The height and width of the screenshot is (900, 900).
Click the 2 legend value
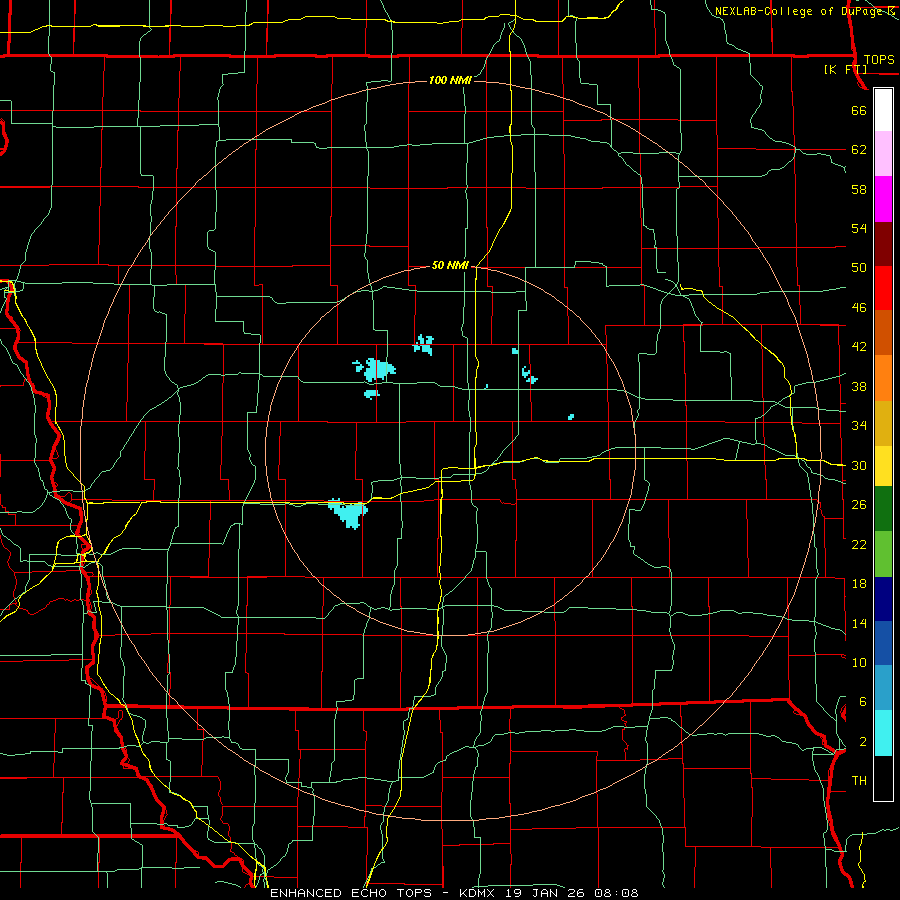coord(862,742)
